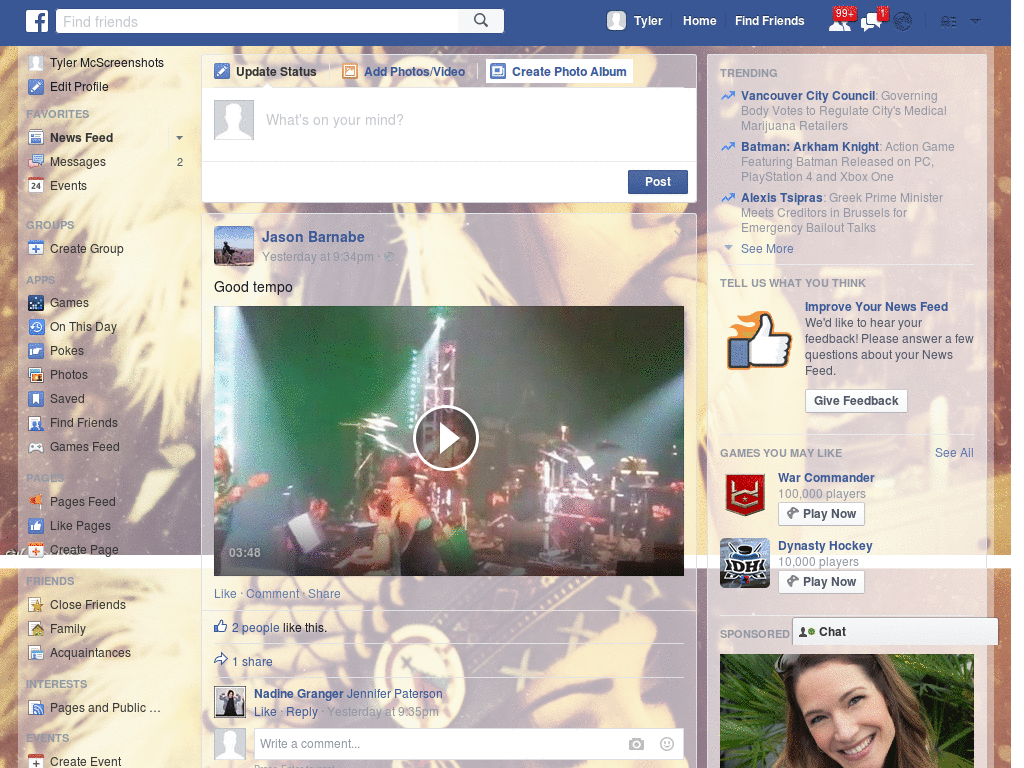The width and height of the screenshot is (1024, 768).
Task: Open the Chat bar
Action: 895,632
